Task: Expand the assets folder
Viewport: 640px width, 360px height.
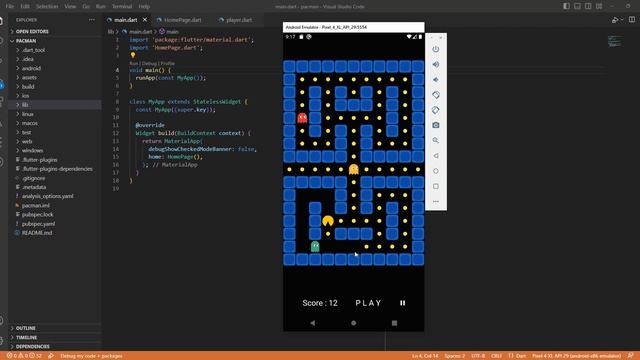Action: coord(55,77)
